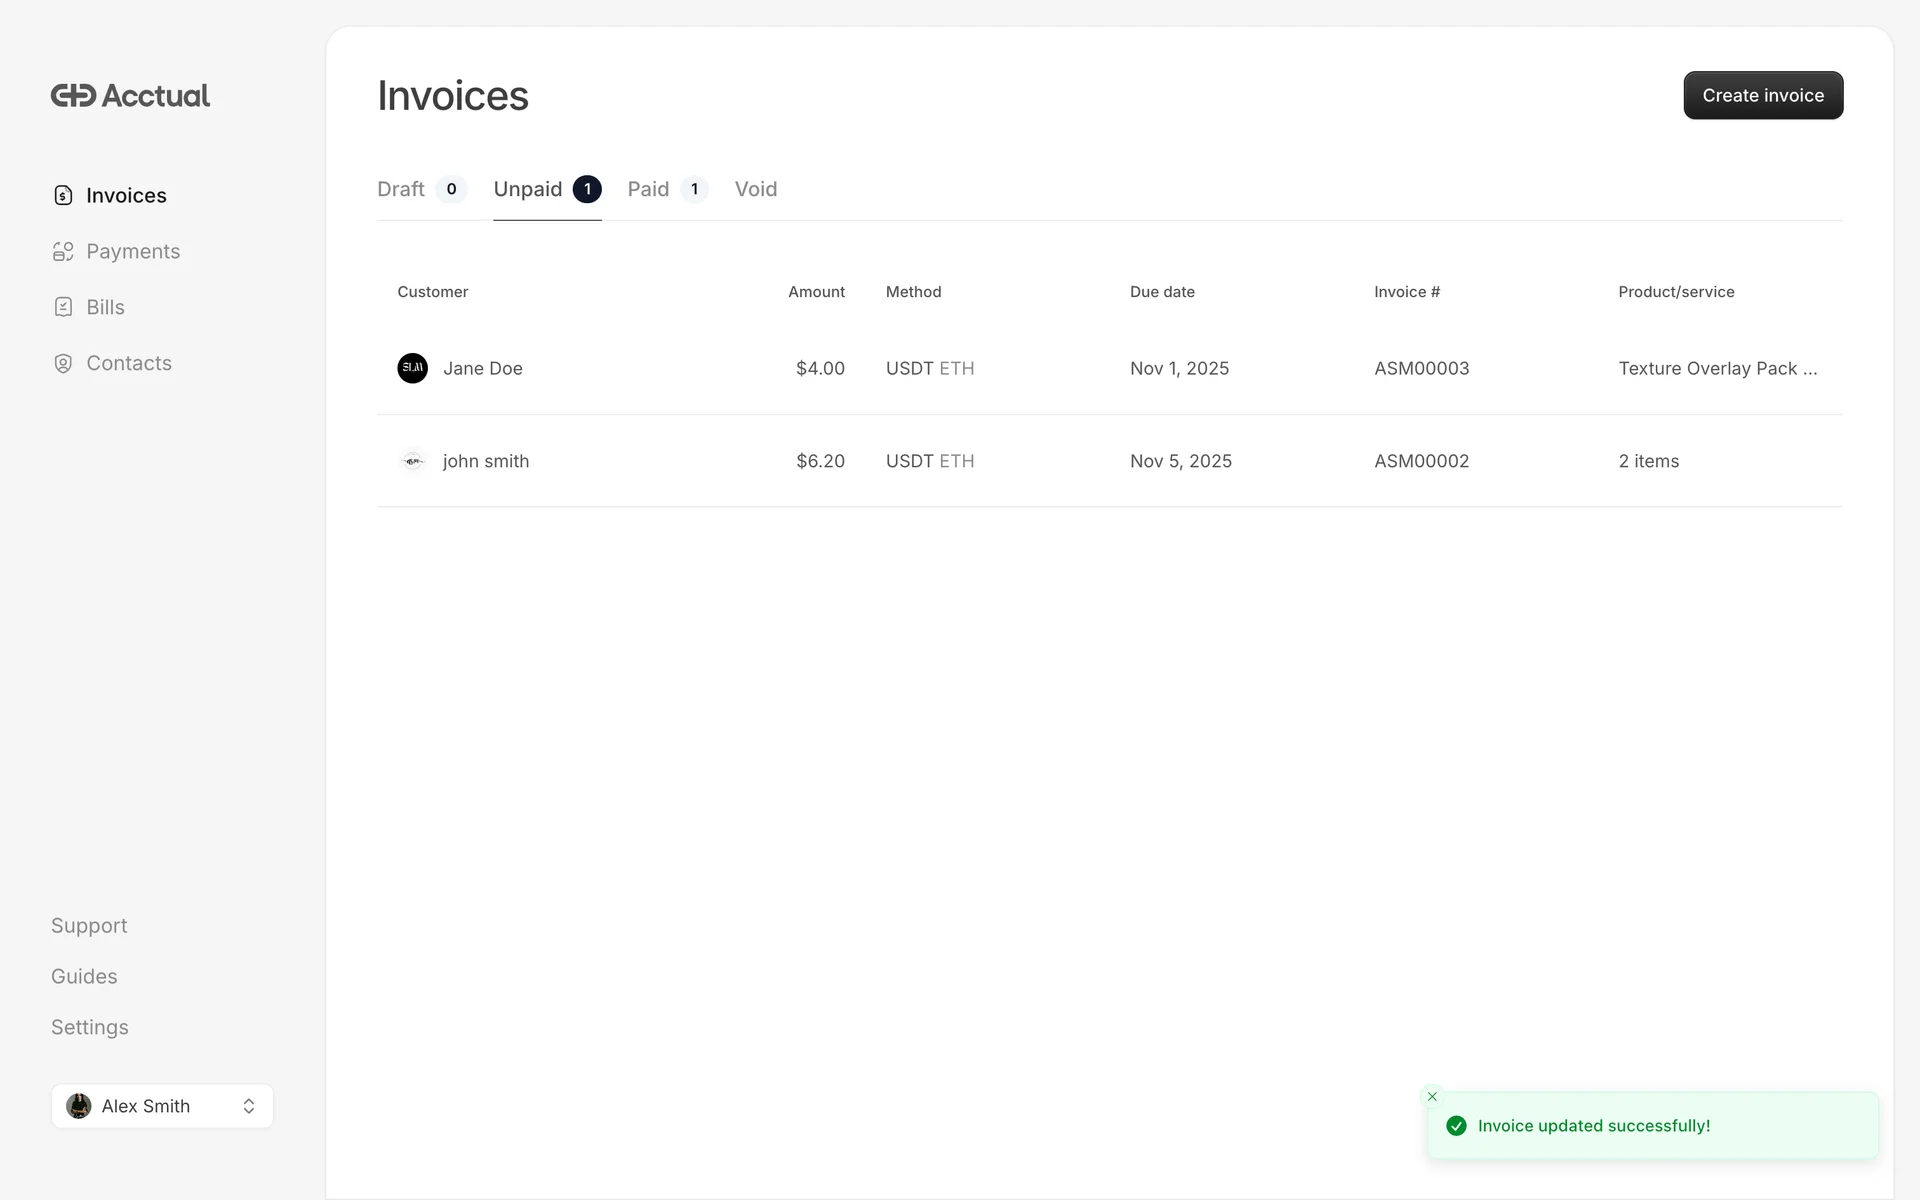Click the Contacts sidebar icon
The image size is (1920, 1200).
pyautogui.click(x=63, y=364)
